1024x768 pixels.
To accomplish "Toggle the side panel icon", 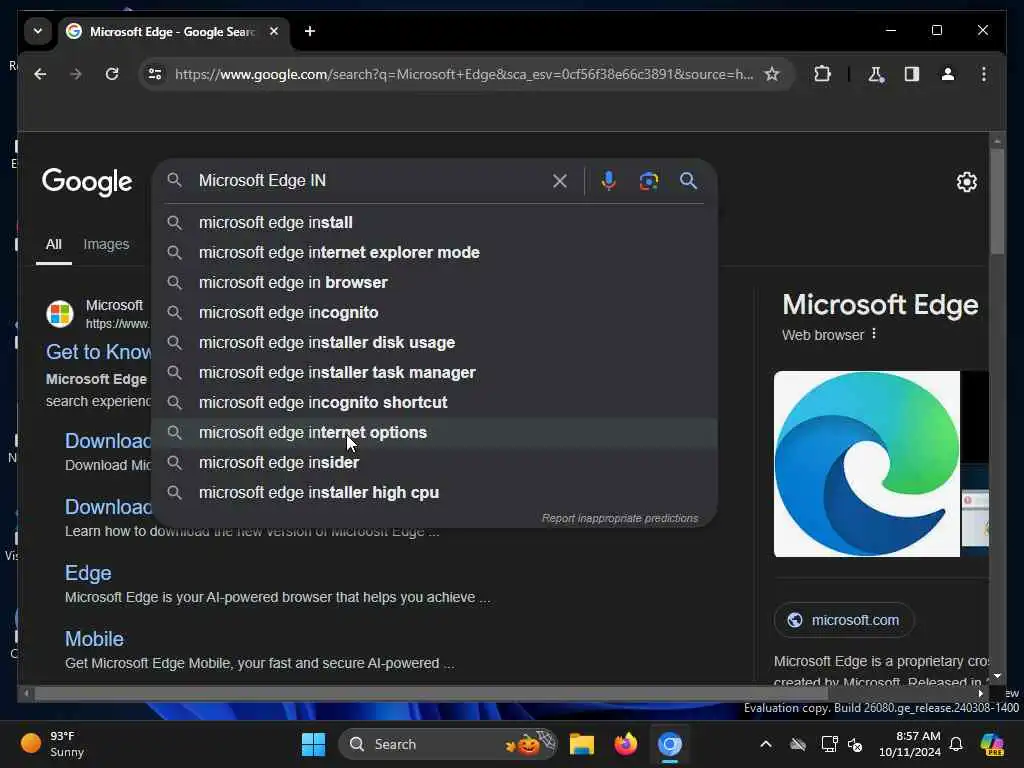I will 912,74.
